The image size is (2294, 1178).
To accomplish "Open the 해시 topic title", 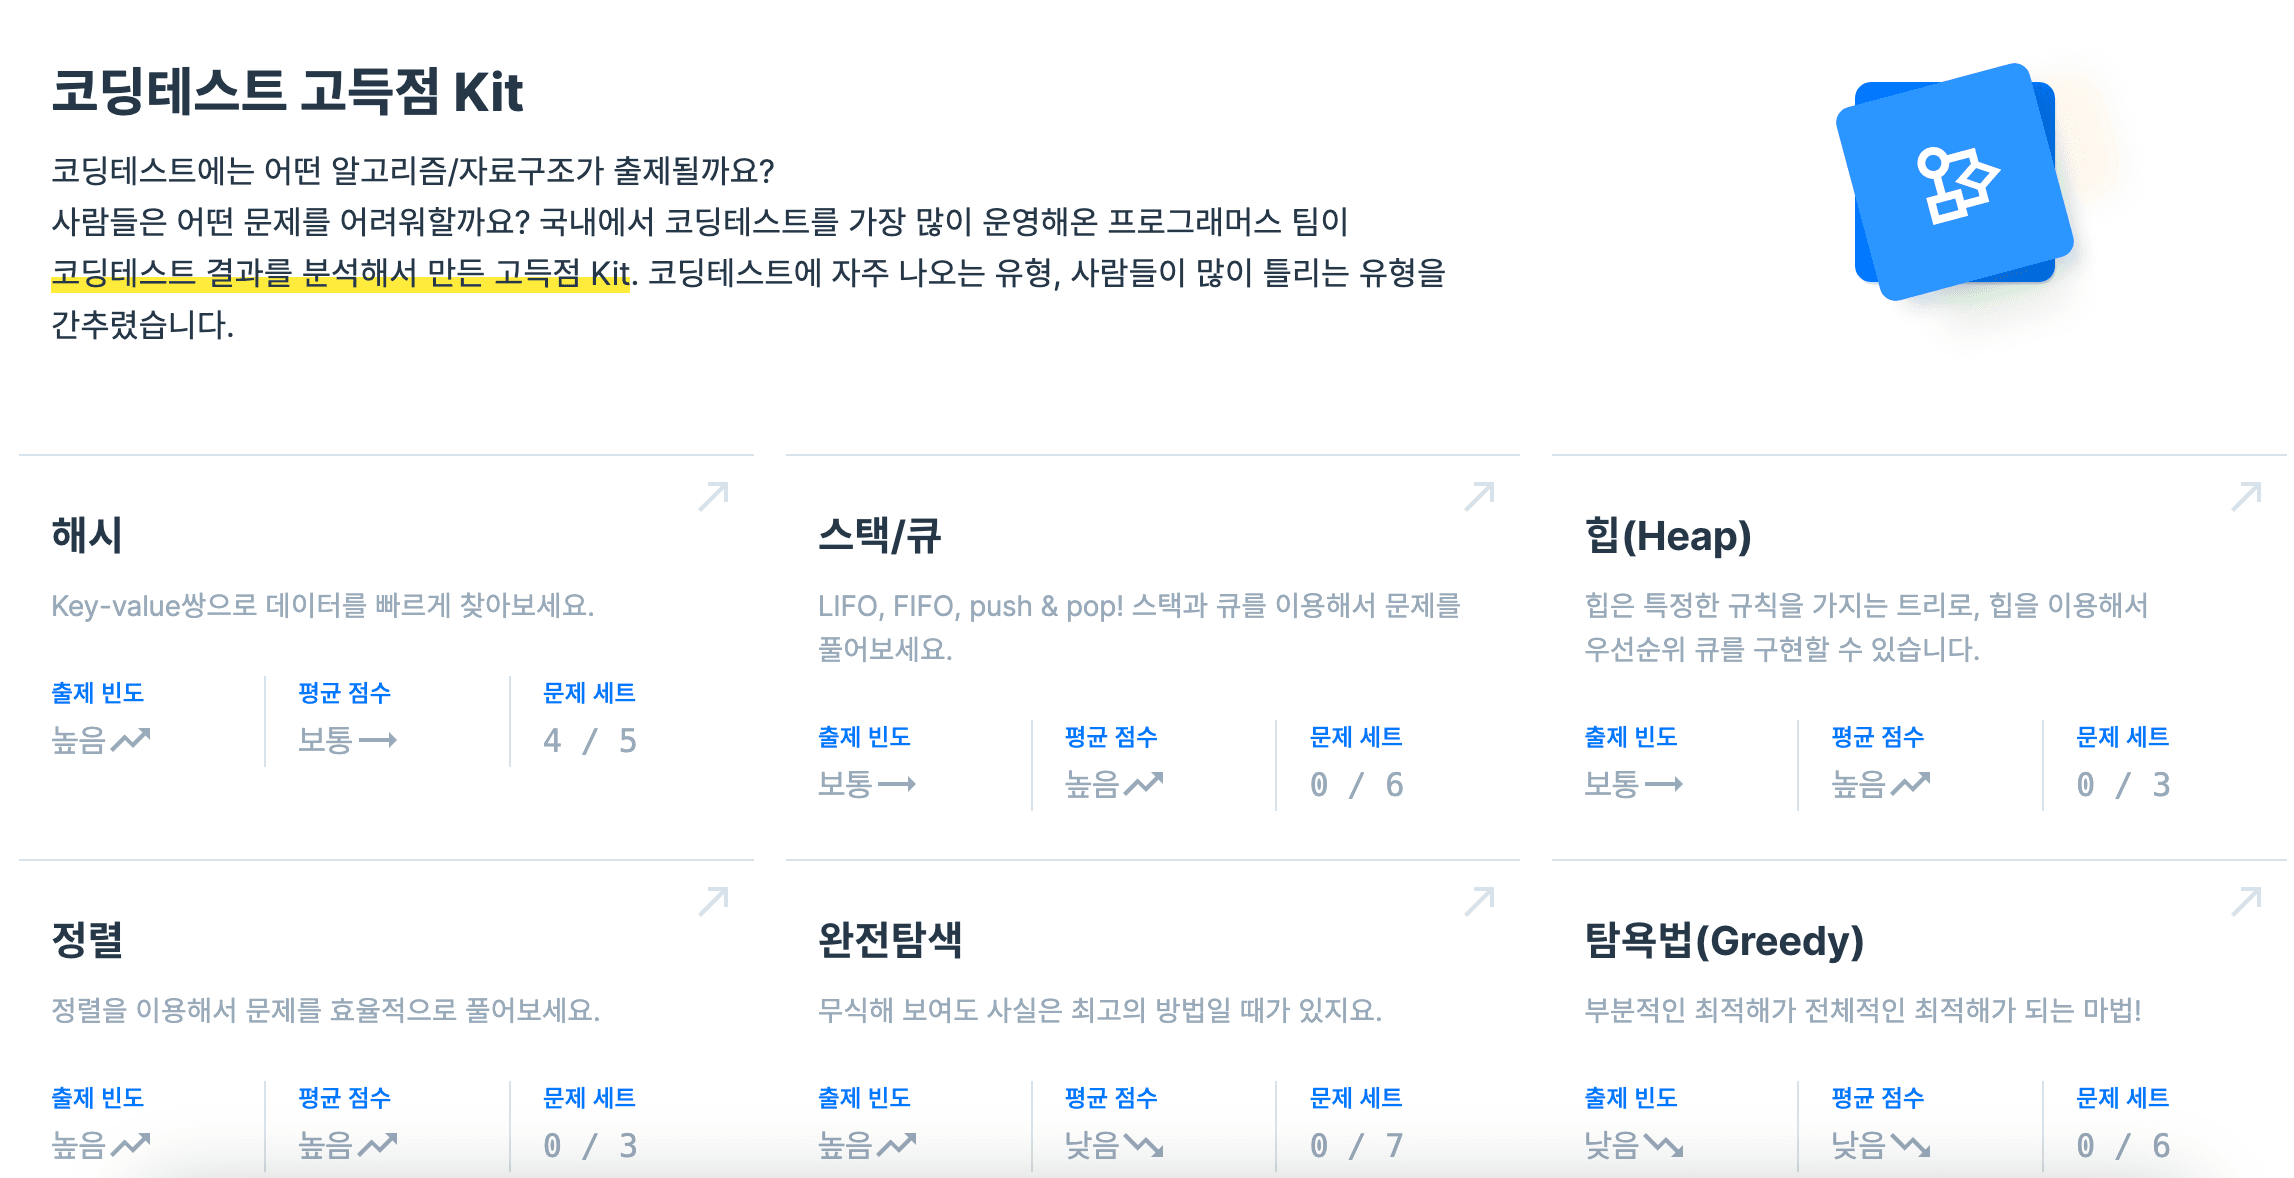I will 87,536.
